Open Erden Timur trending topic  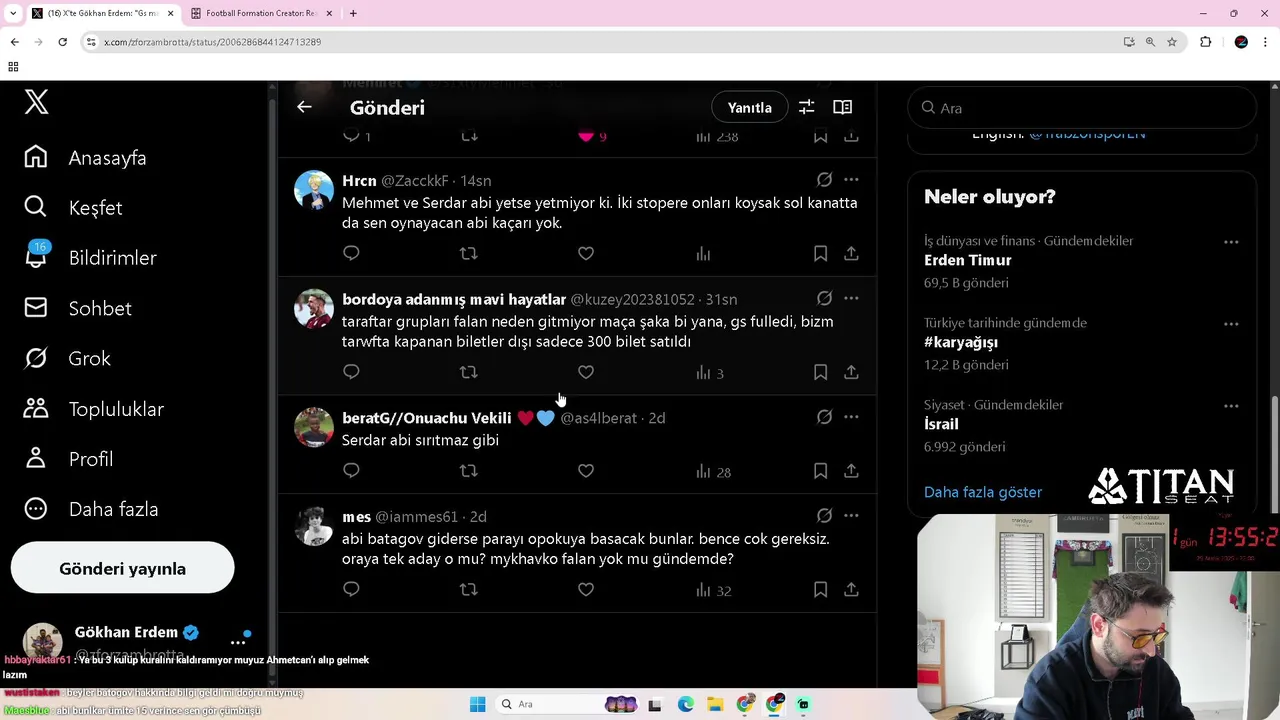pyautogui.click(x=968, y=260)
